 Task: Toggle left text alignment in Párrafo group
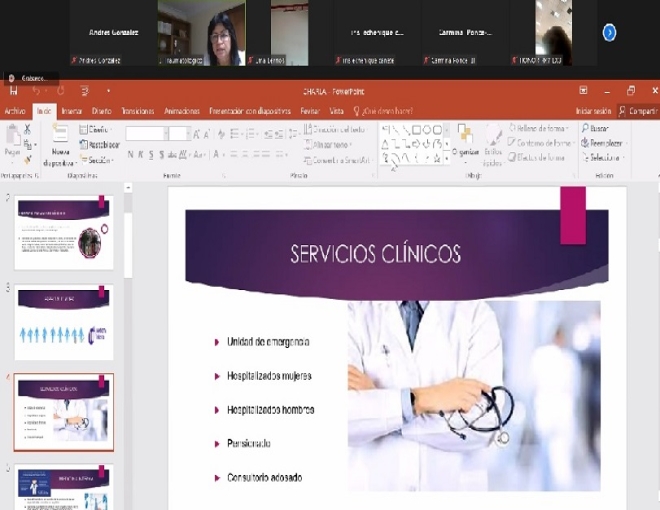pos(234,154)
